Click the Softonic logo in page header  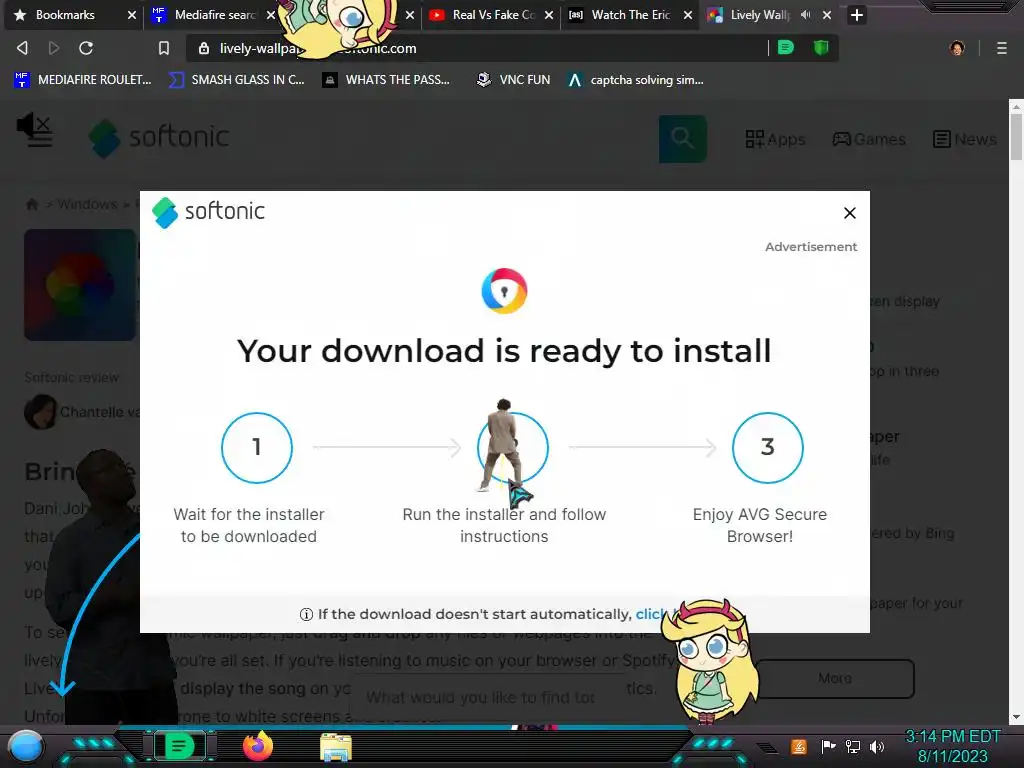tap(159, 138)
